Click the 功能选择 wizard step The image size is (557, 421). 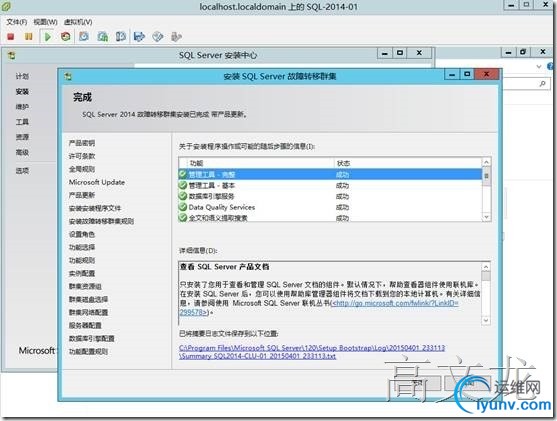[x=82, y=247]
